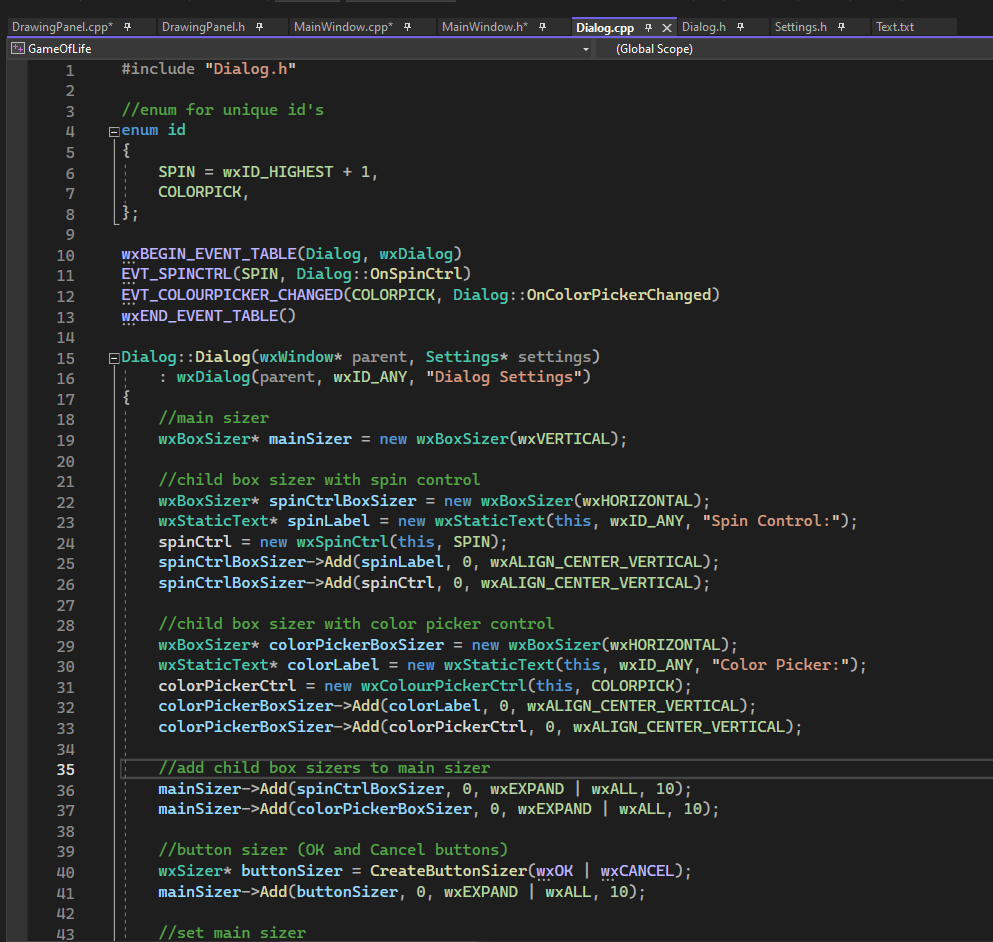The image size is (993, 942).
Task: Place cursor on CreateButtonSizer call
Action: tap(450, 871)
